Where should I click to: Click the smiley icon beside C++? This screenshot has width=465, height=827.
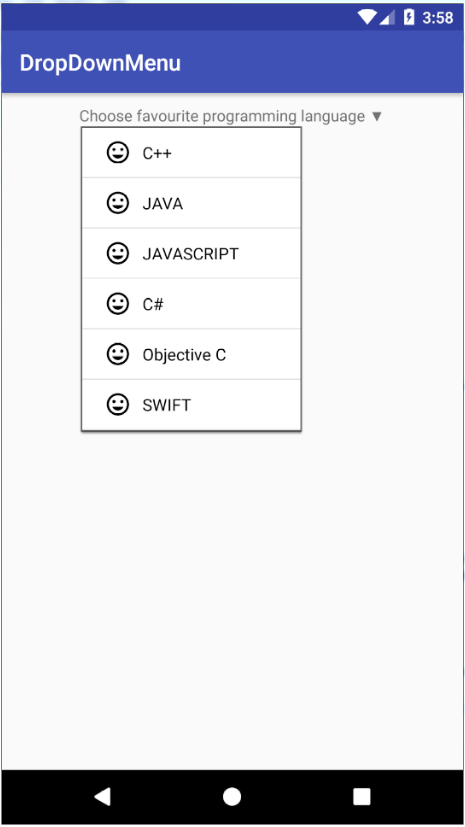118,153
